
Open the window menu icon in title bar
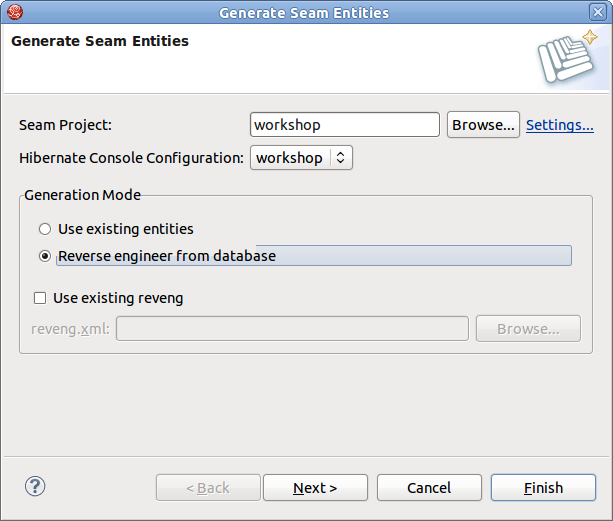(x=13, y=12)
